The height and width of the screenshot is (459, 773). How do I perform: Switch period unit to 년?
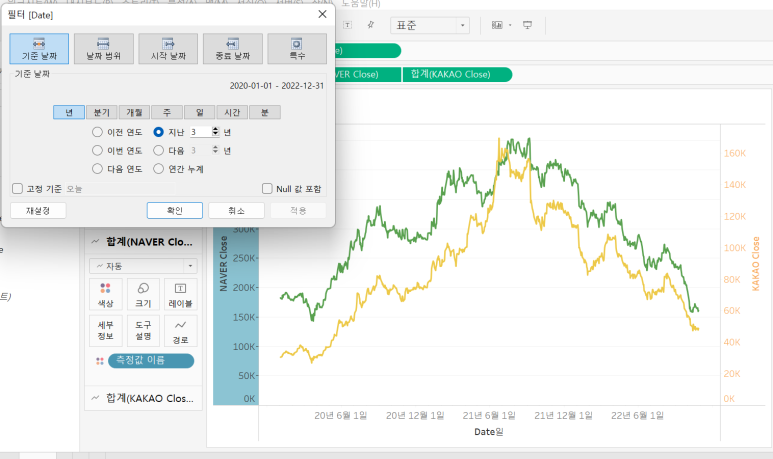click(69, 112)
